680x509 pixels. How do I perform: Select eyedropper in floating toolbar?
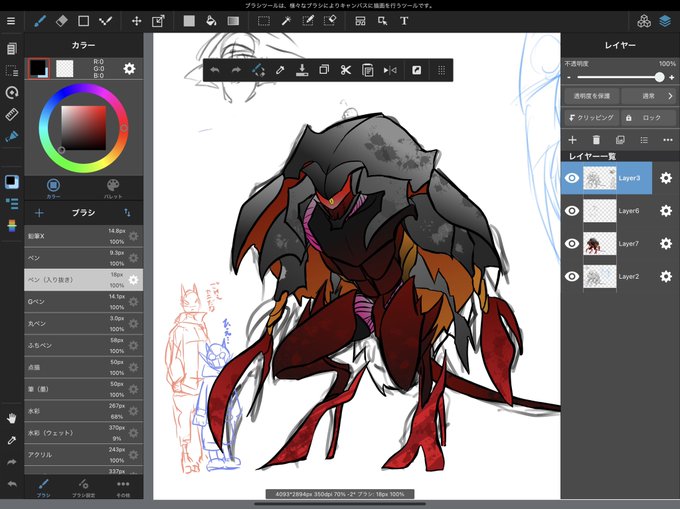280,70
